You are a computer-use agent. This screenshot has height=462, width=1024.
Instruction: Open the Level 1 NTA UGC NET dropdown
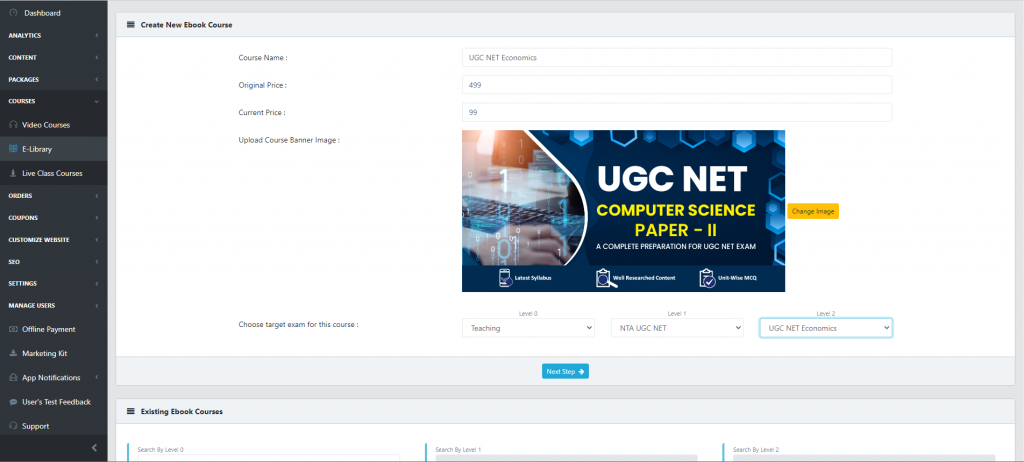pyautogui.click(x=677, y=328)
